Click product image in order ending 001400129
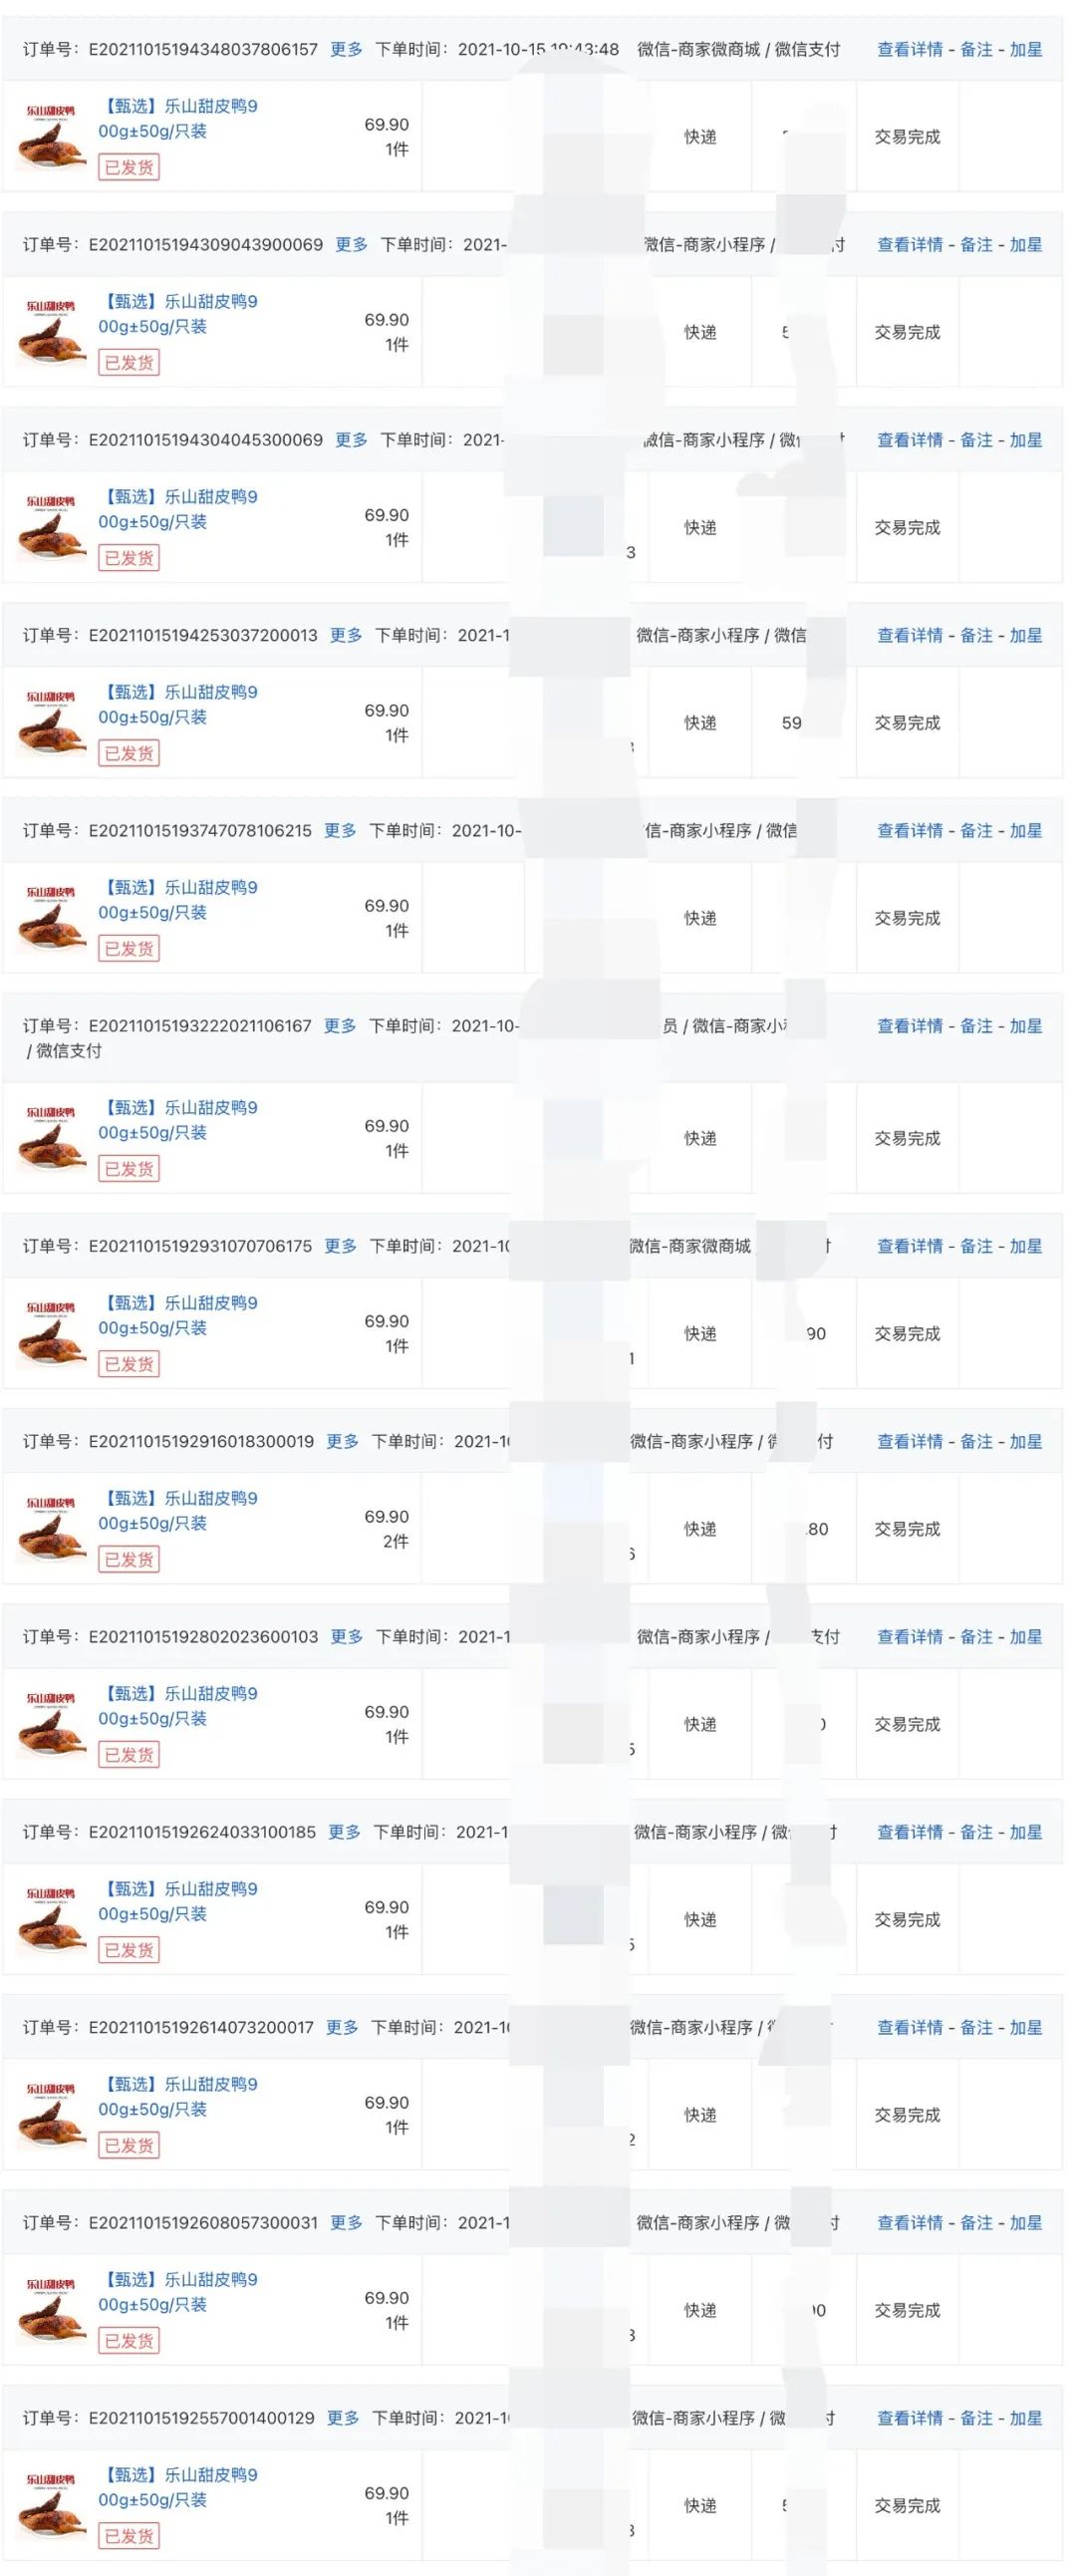 click(x=51, y=2506)
